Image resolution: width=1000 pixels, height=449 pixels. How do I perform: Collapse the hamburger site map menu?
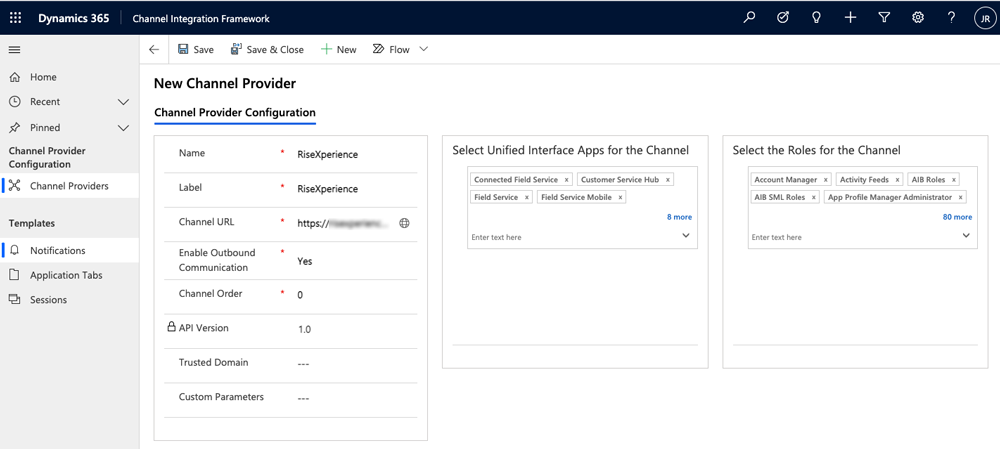pos(15,50)
